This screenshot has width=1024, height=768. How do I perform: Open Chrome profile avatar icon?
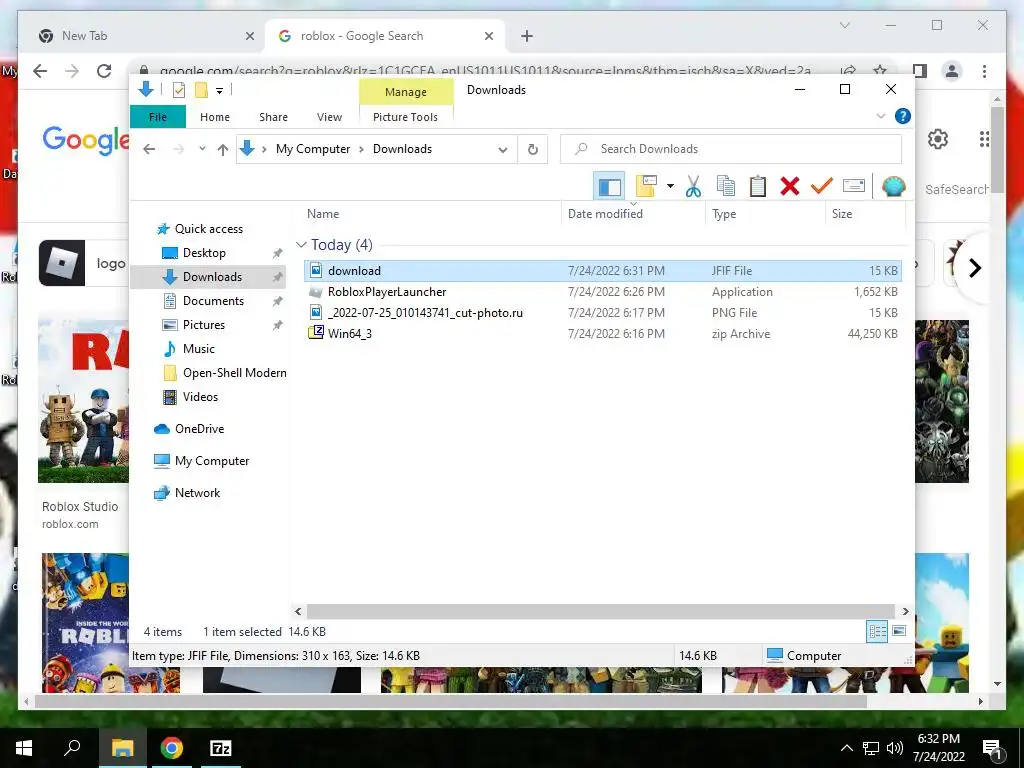tap(952, 71)
